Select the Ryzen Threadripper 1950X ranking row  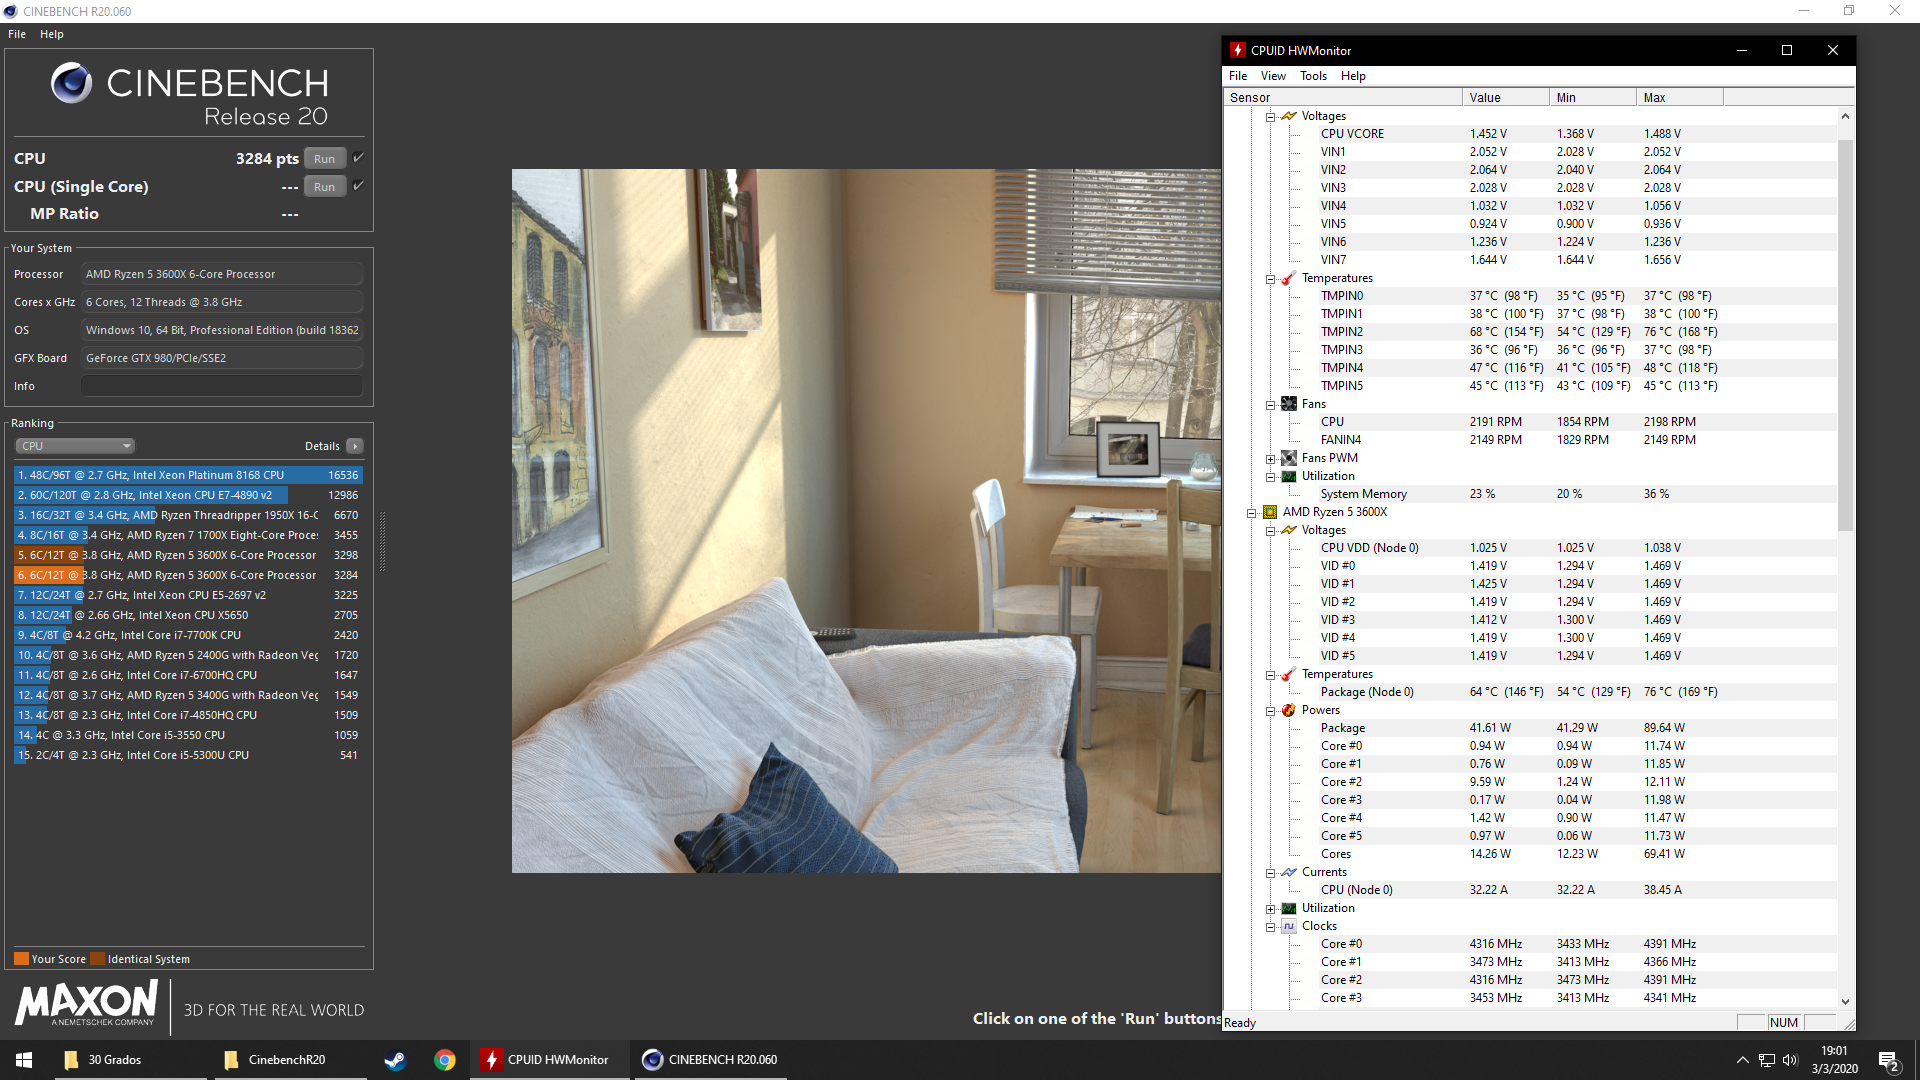click(x=188, y=515)
